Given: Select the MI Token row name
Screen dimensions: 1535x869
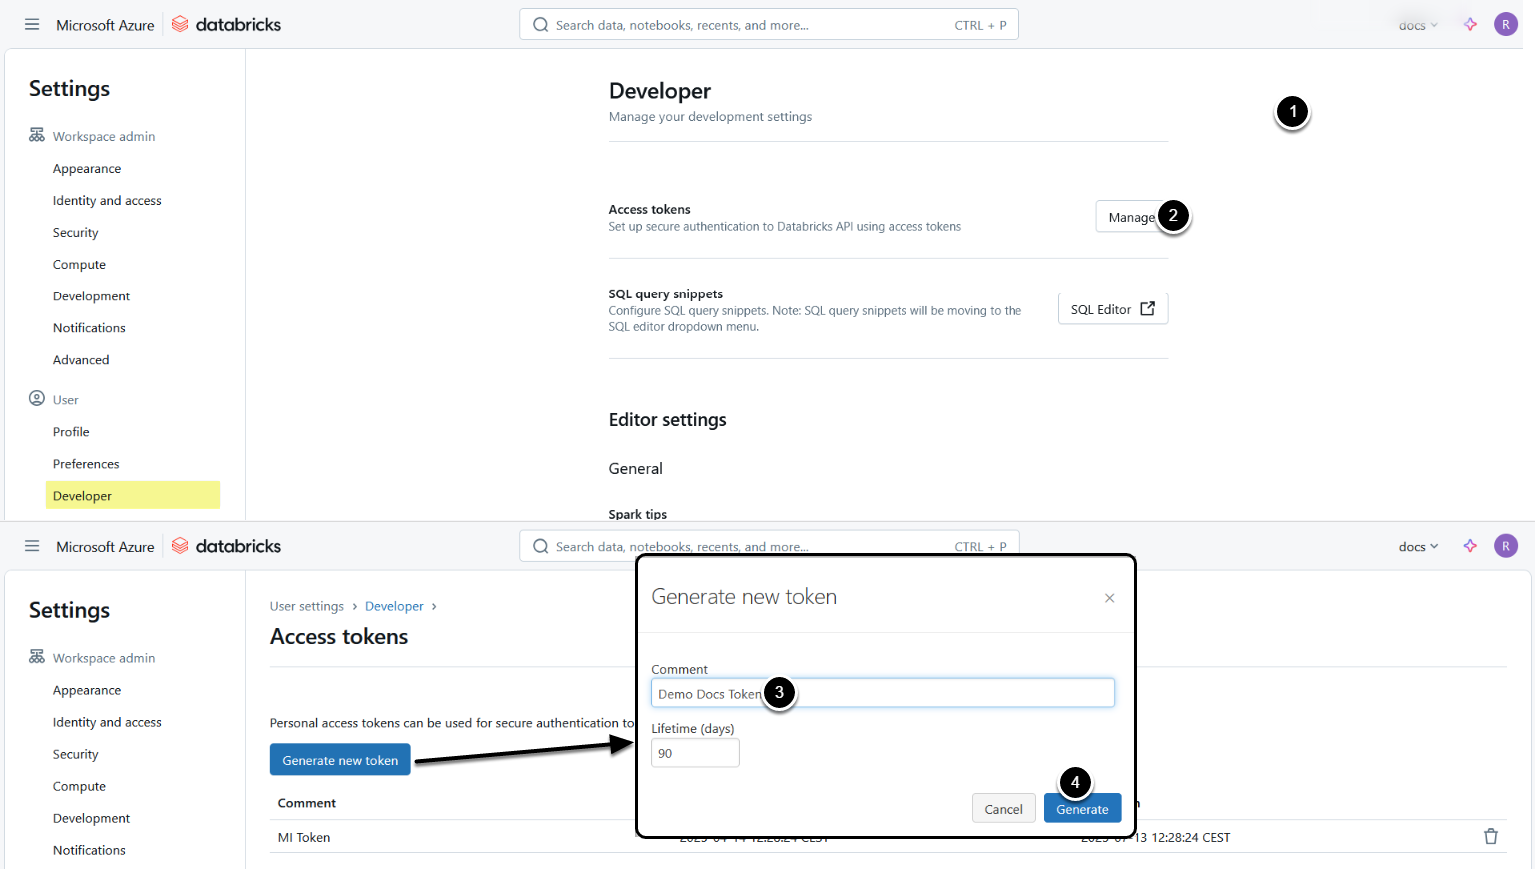Looking at the screenshot, I should coord(304,837).
